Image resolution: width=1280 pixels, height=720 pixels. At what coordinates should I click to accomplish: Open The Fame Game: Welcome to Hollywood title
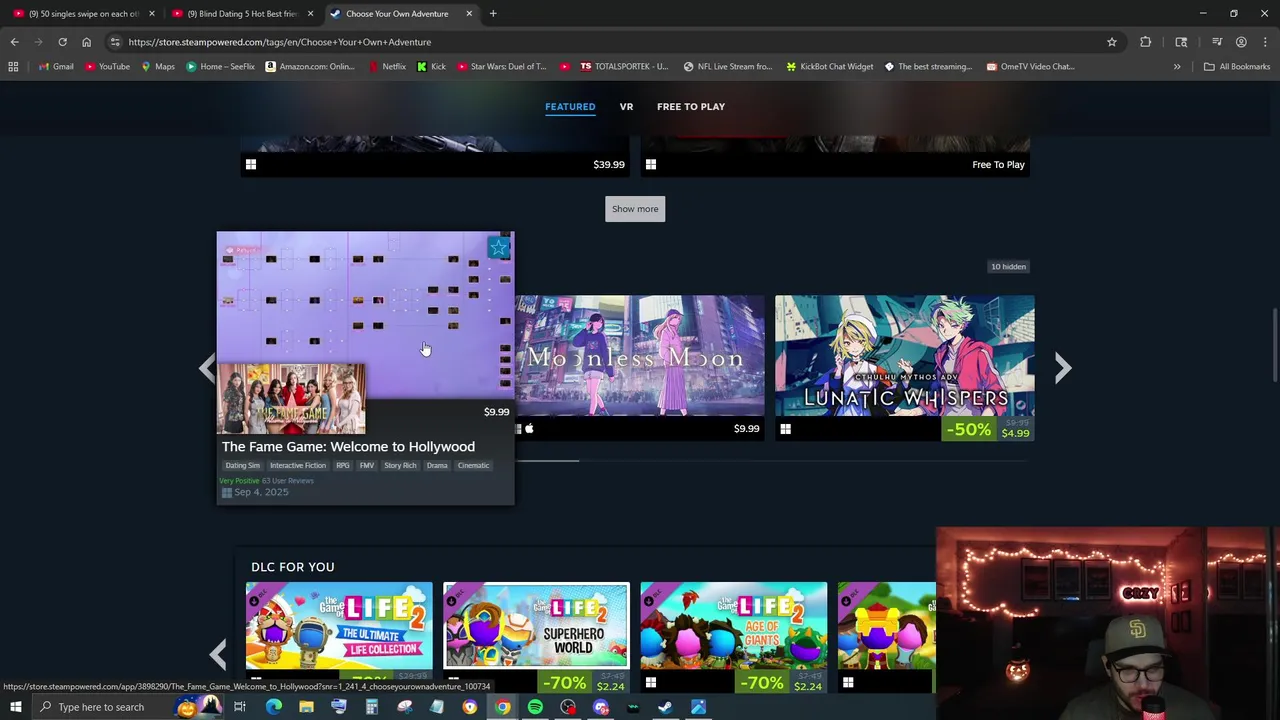(348, 447)
